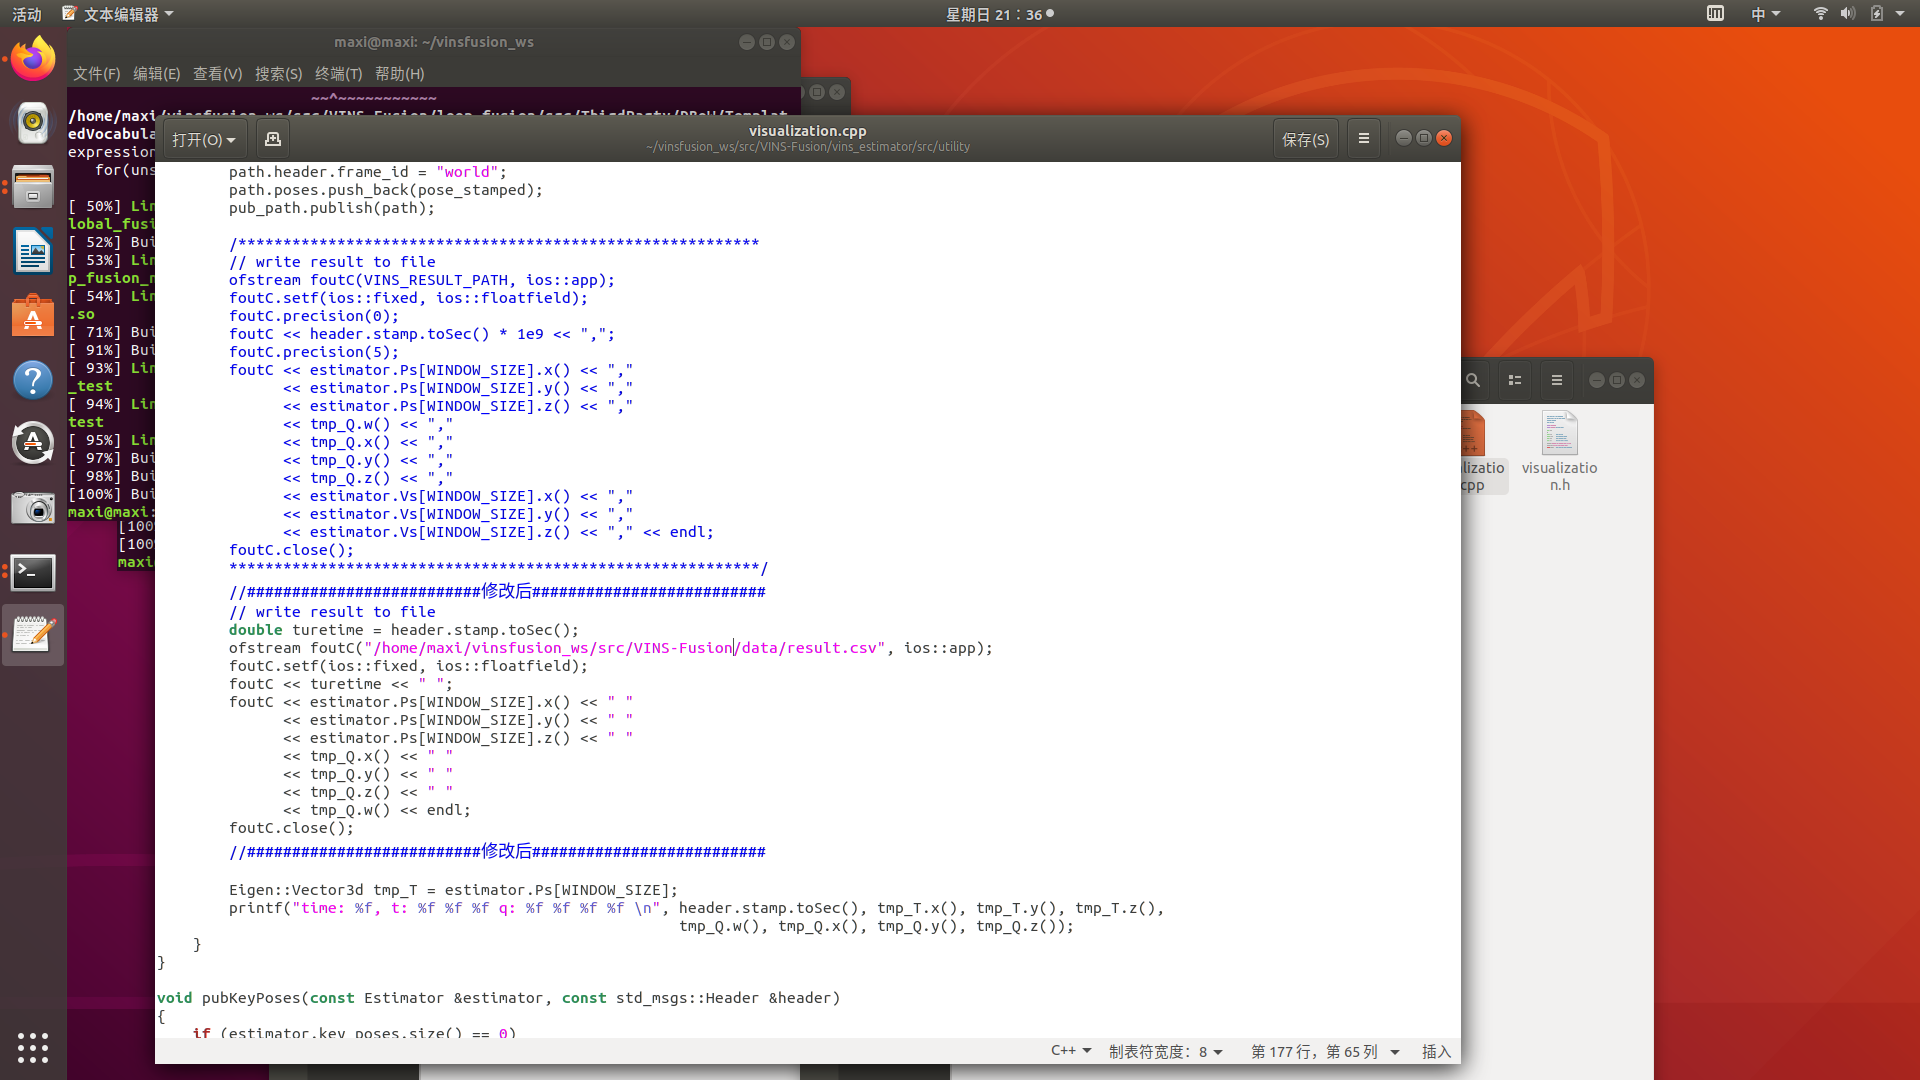1920x1080 pixels.
Task: Show applications grid in dock
Action: pyautogui.click(x=33, y=1047)
